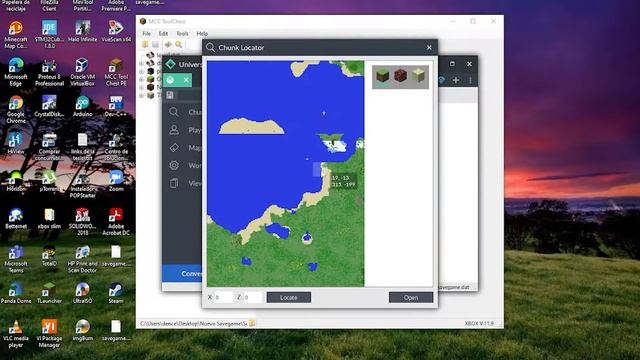Viewport: 640px width, 360px height.
Task: Select the grass block dimension icon
Action: click(382, 76)
